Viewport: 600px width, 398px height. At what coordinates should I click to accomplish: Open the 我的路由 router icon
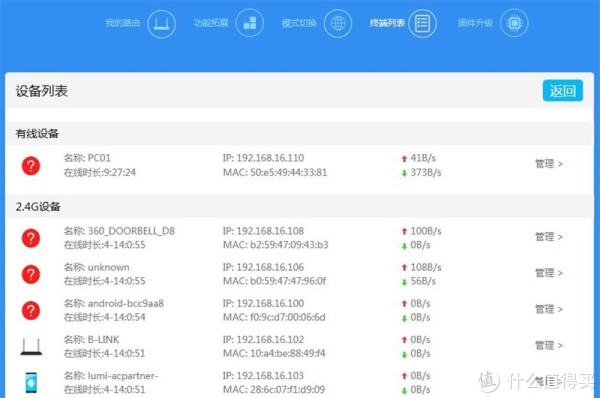click(x=161, y=24)
